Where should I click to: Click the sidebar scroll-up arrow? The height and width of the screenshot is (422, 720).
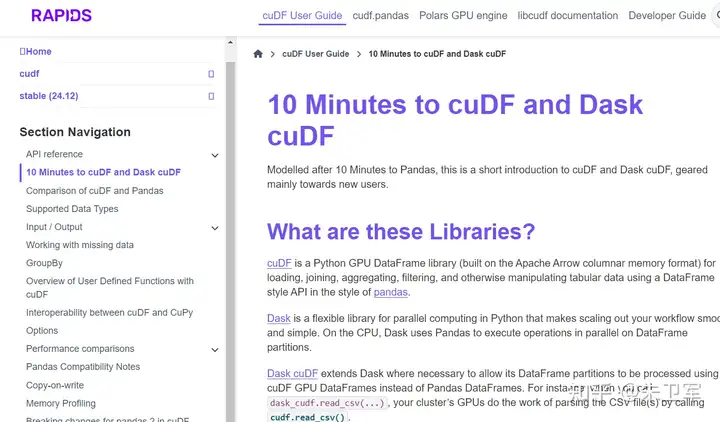230,43
